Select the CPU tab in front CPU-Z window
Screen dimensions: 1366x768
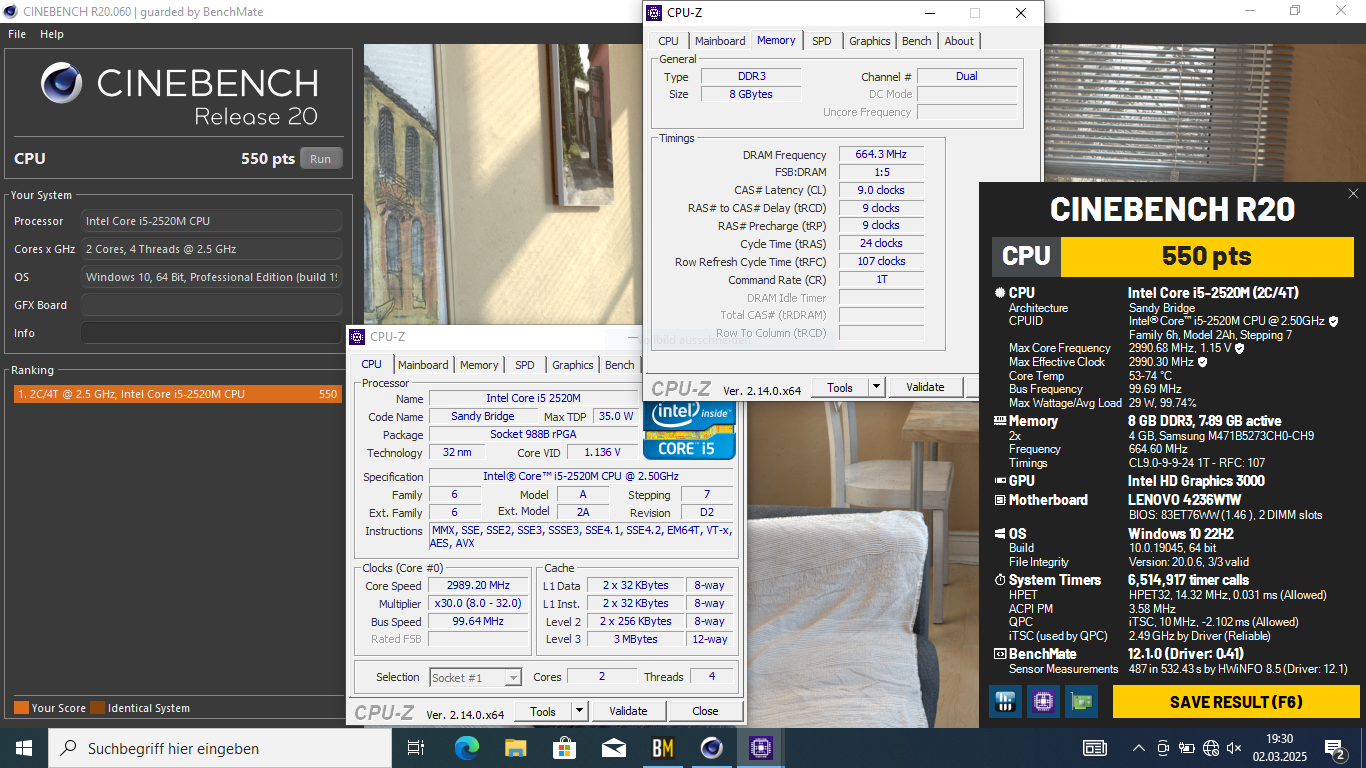point(371,364)
